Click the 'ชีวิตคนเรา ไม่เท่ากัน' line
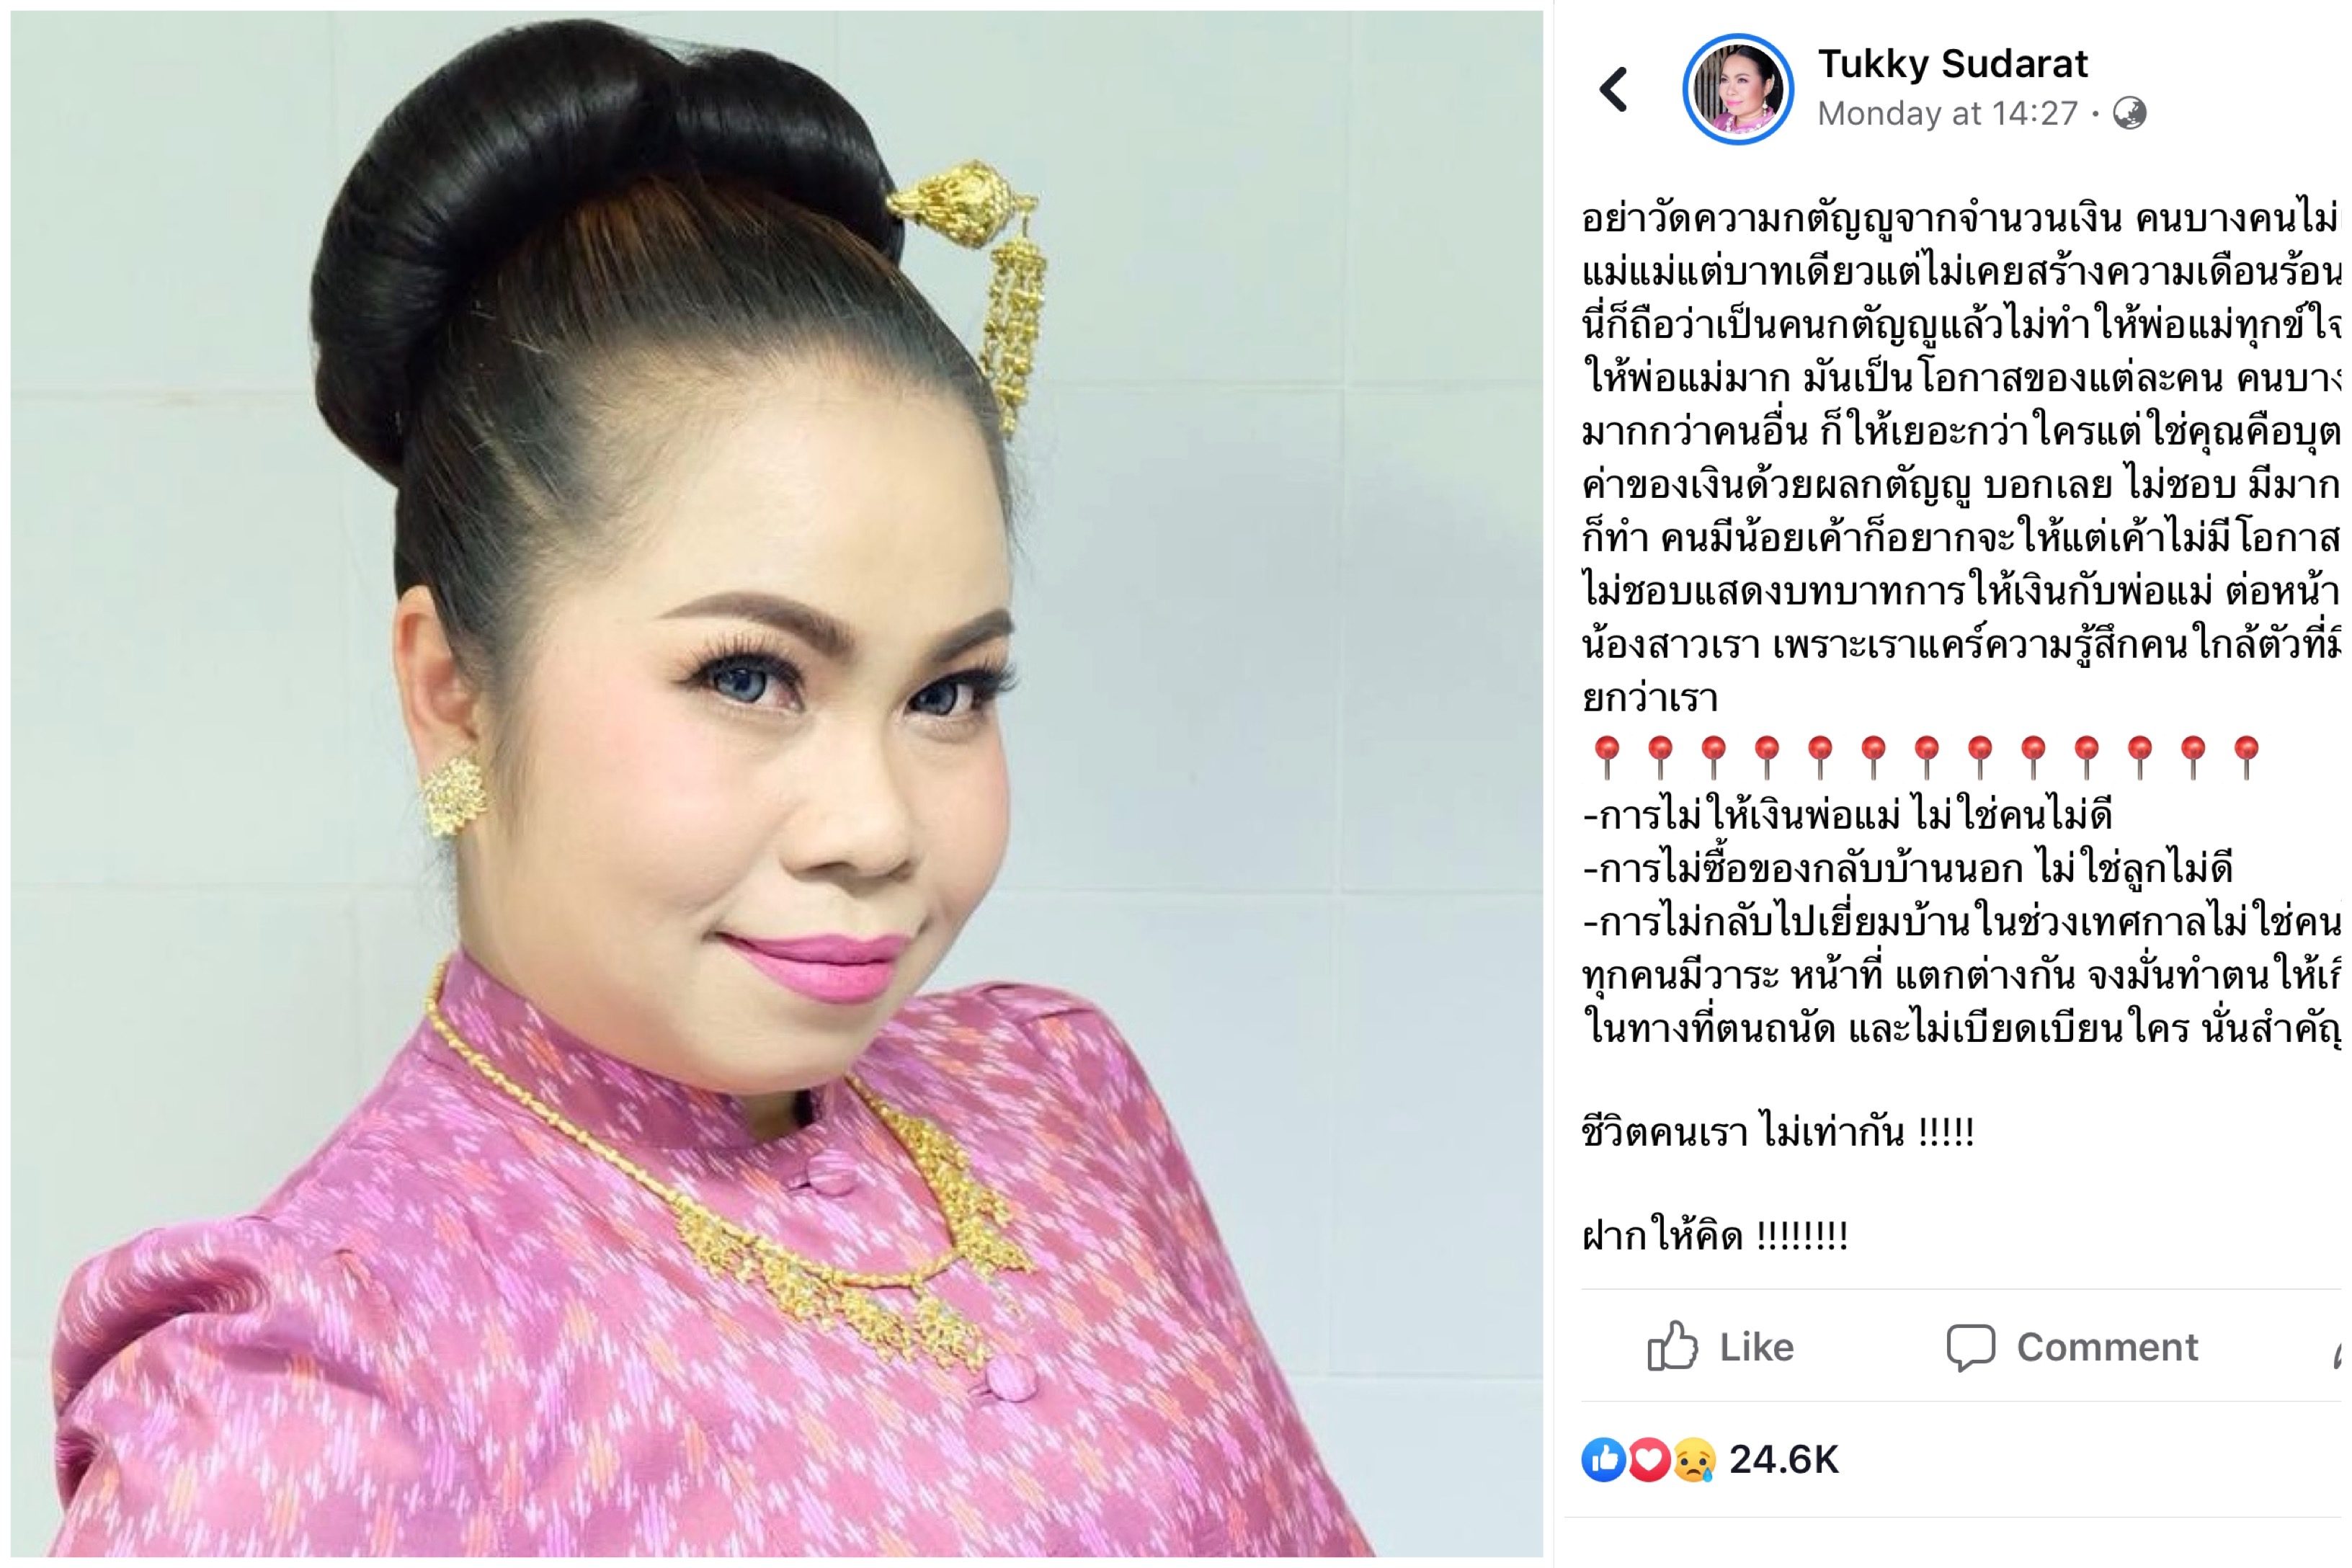Screen dimensions: 2352x1568 coord(1778,1132)
